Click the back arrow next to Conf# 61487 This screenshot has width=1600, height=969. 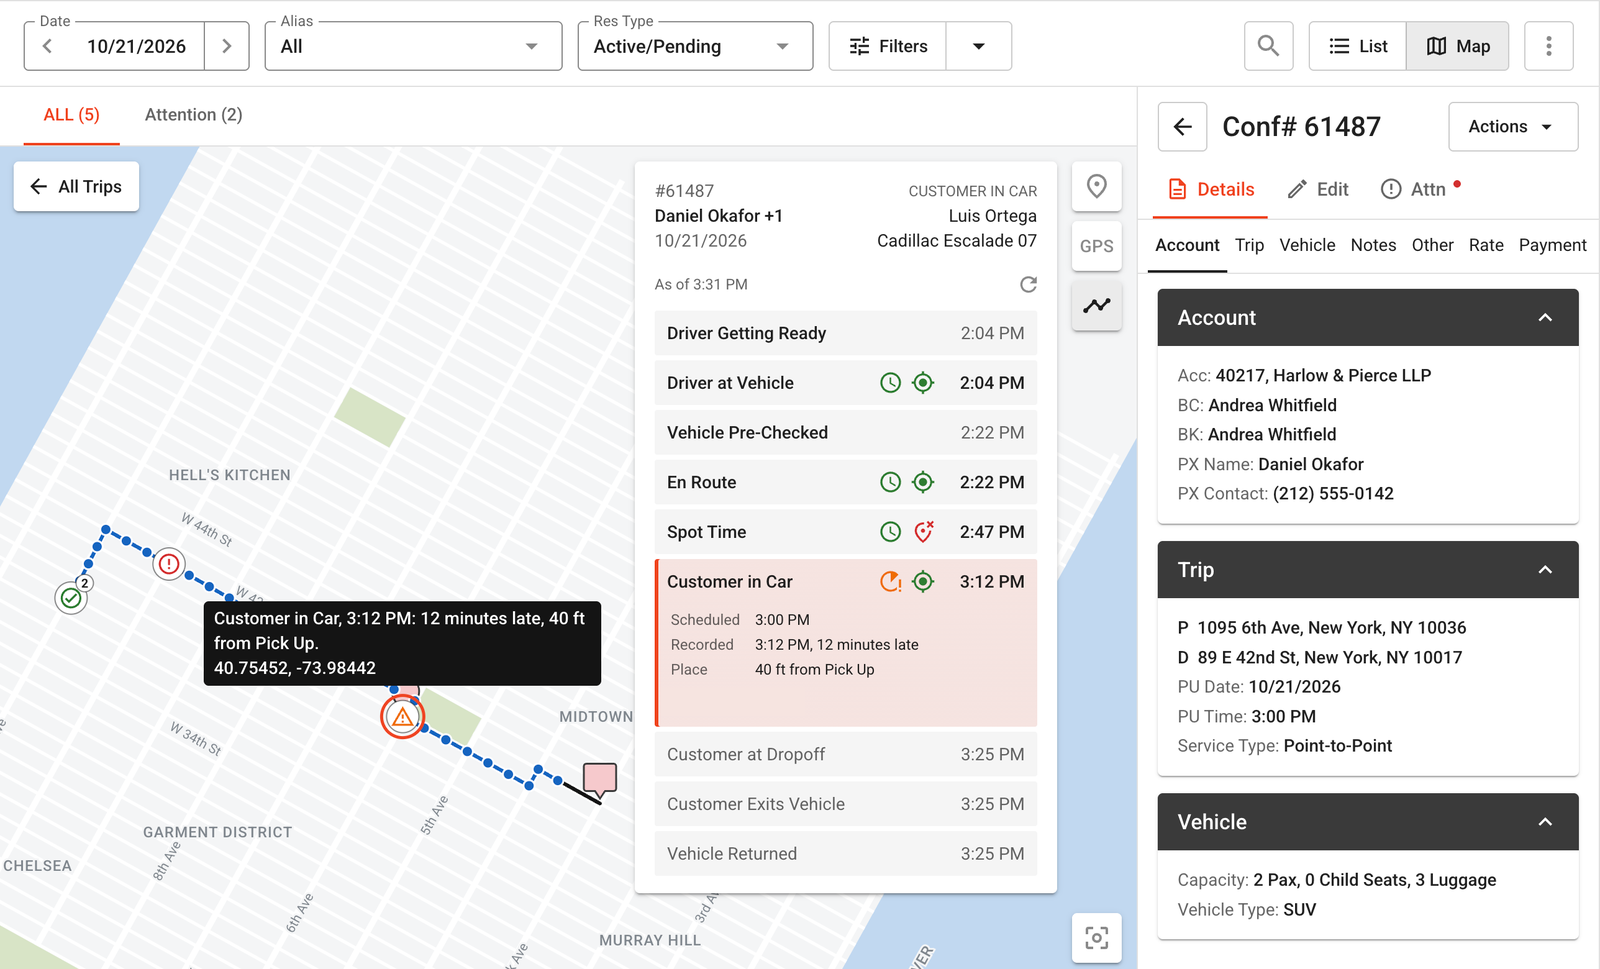pyautogui.click(x=1182, y=127)
